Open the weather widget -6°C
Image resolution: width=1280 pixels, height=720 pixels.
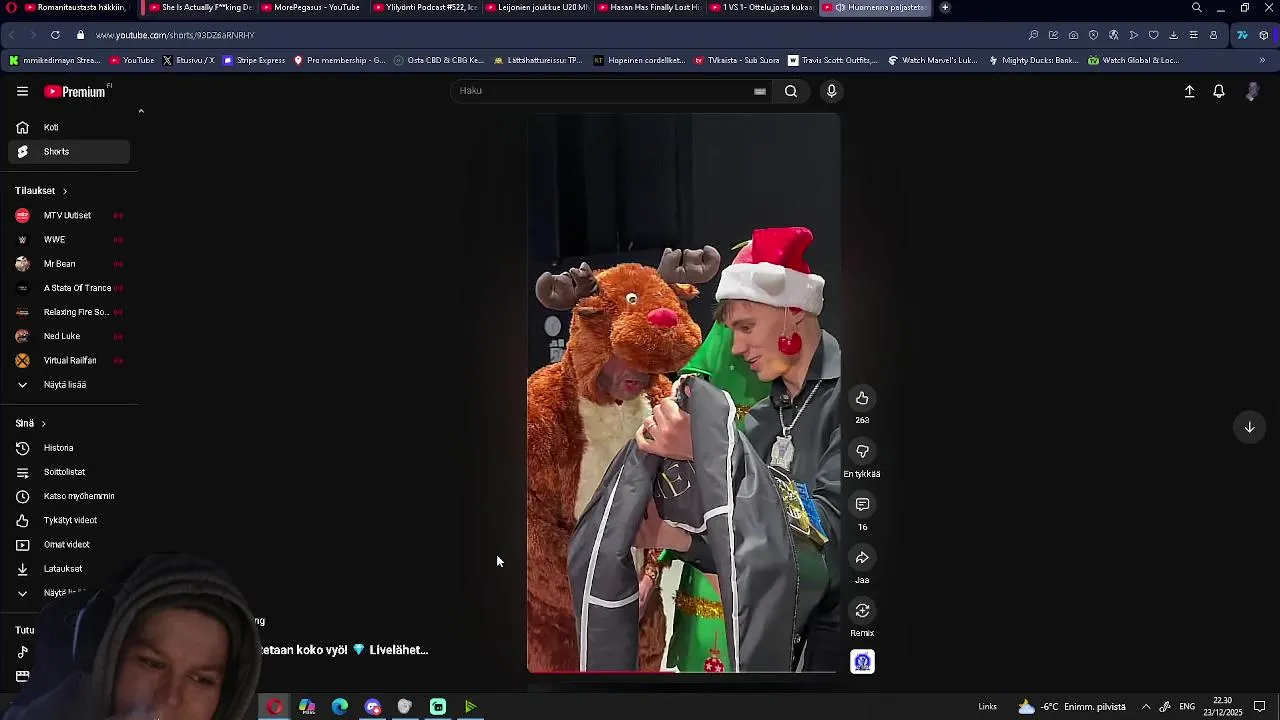coord(1071,707)
